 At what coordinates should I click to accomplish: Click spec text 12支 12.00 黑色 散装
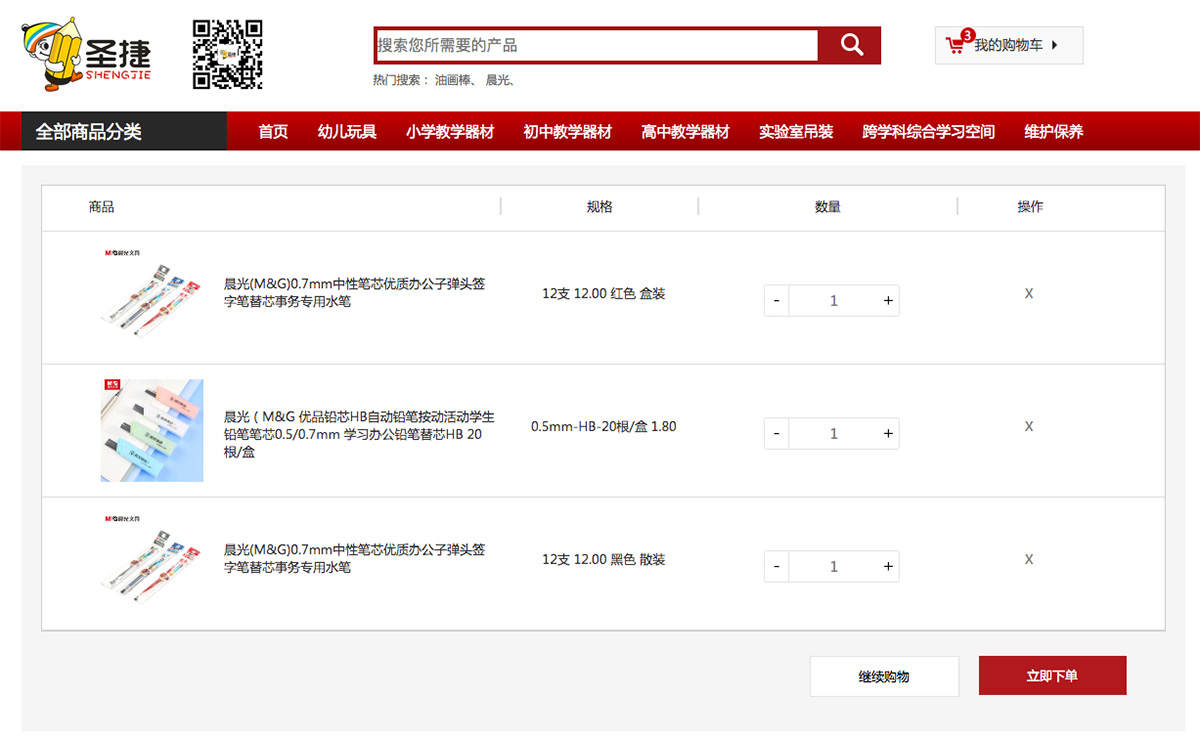604,560
